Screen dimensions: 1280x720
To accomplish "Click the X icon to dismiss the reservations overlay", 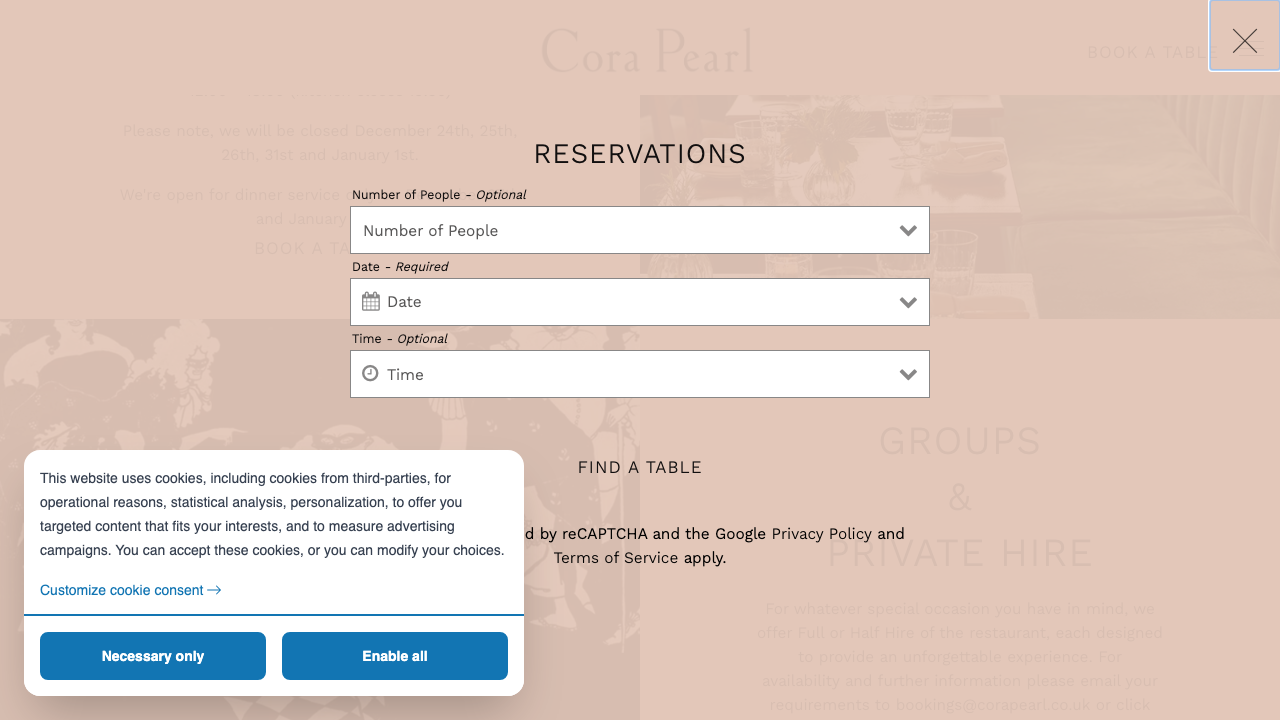I will [x=1244, y=41].
